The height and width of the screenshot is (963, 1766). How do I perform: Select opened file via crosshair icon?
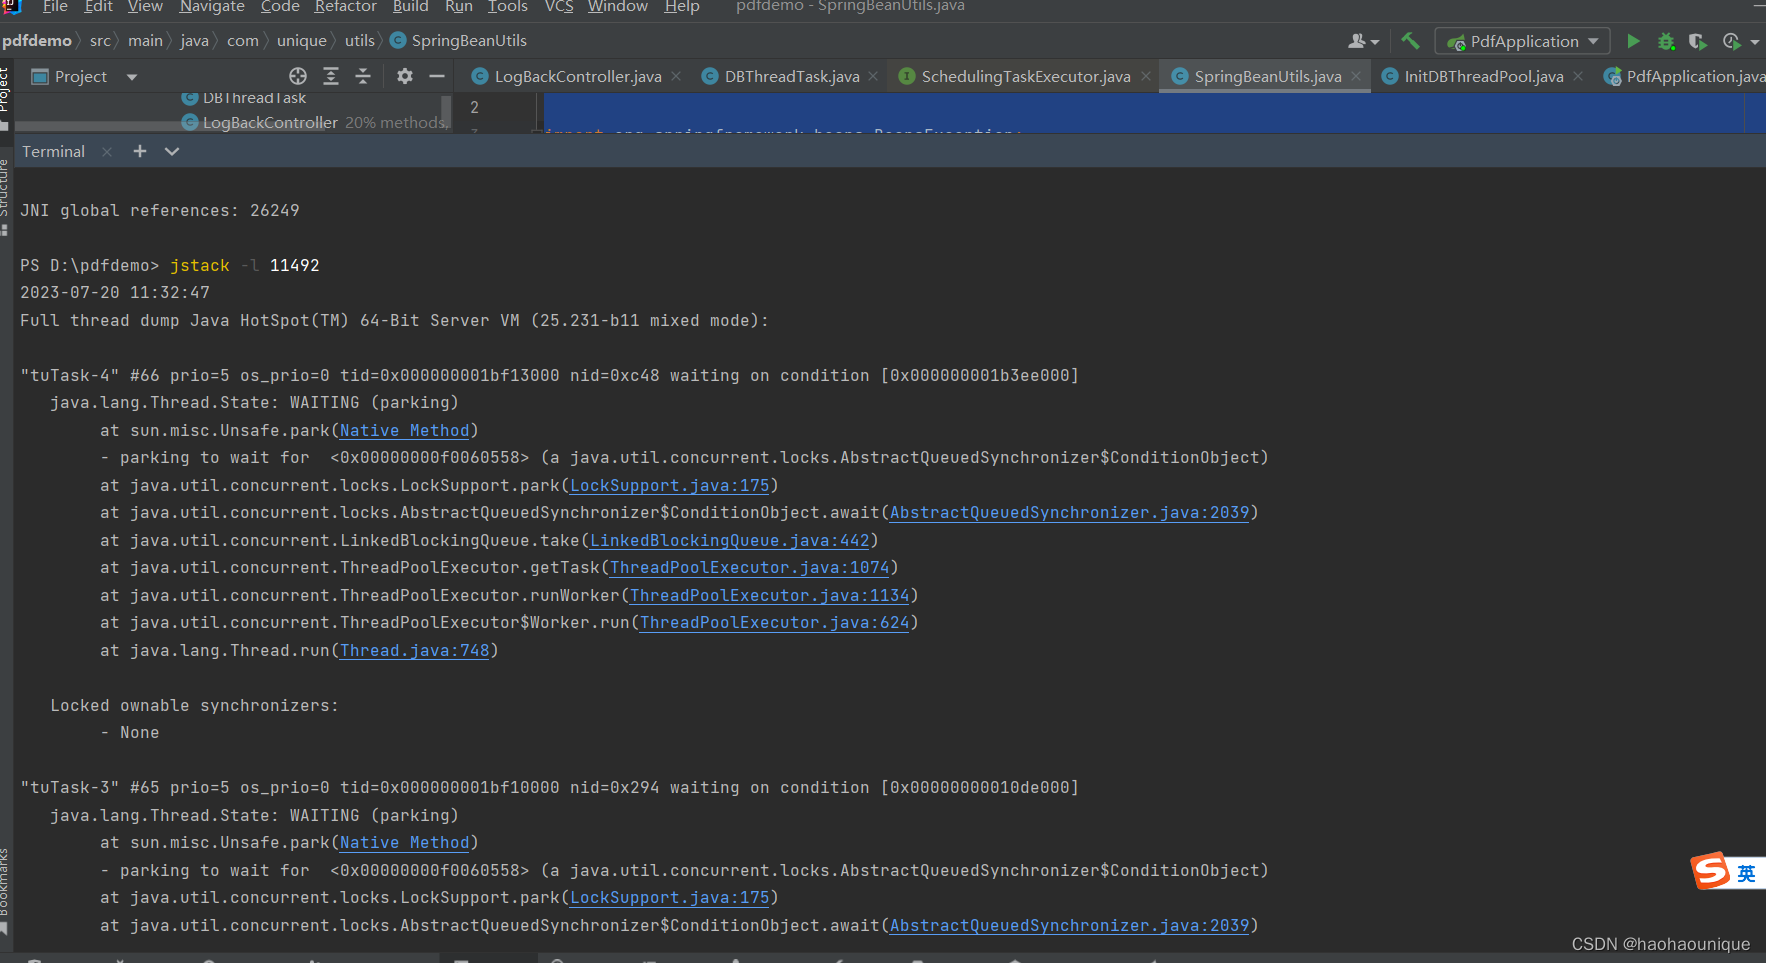(298, 76)
